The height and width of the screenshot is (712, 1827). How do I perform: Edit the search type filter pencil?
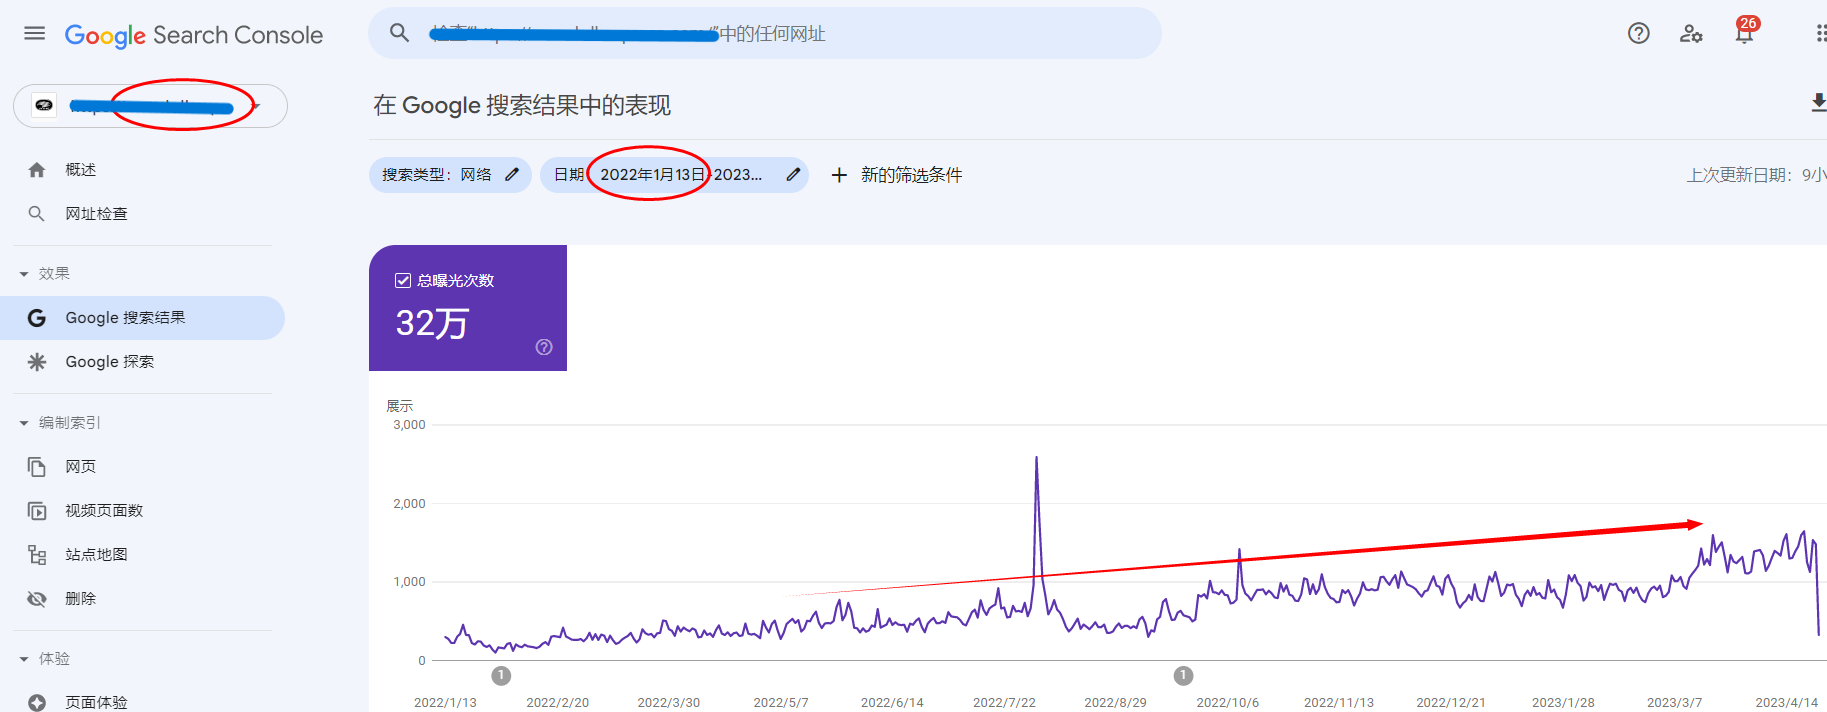click(512, 175)
